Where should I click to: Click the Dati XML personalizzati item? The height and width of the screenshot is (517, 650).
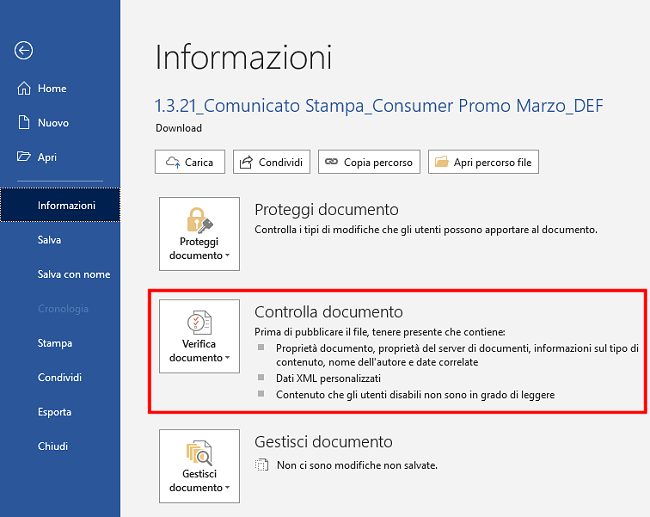pyautogui.click(x=328, y=378)
